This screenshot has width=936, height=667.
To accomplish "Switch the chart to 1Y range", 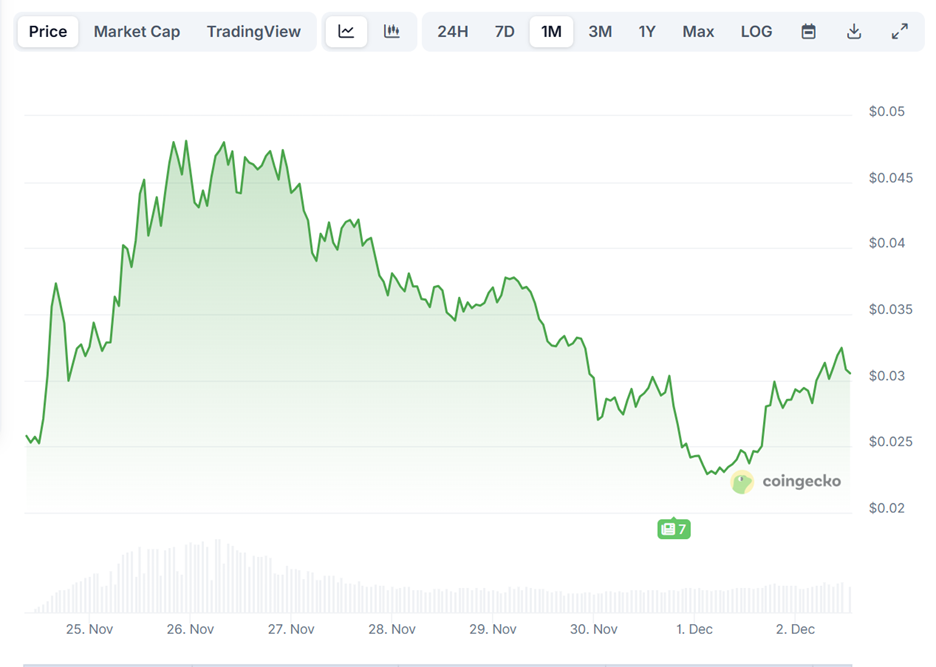I will point(647,31).
